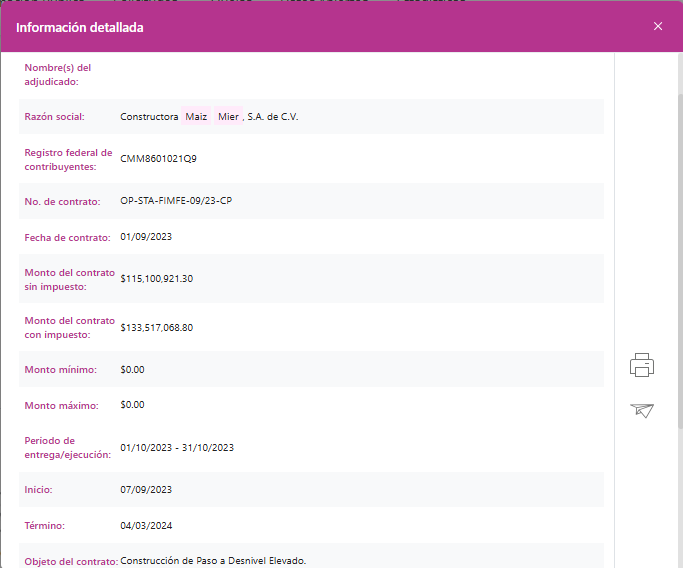Click the Inicio date 07/09/2023

146,490
